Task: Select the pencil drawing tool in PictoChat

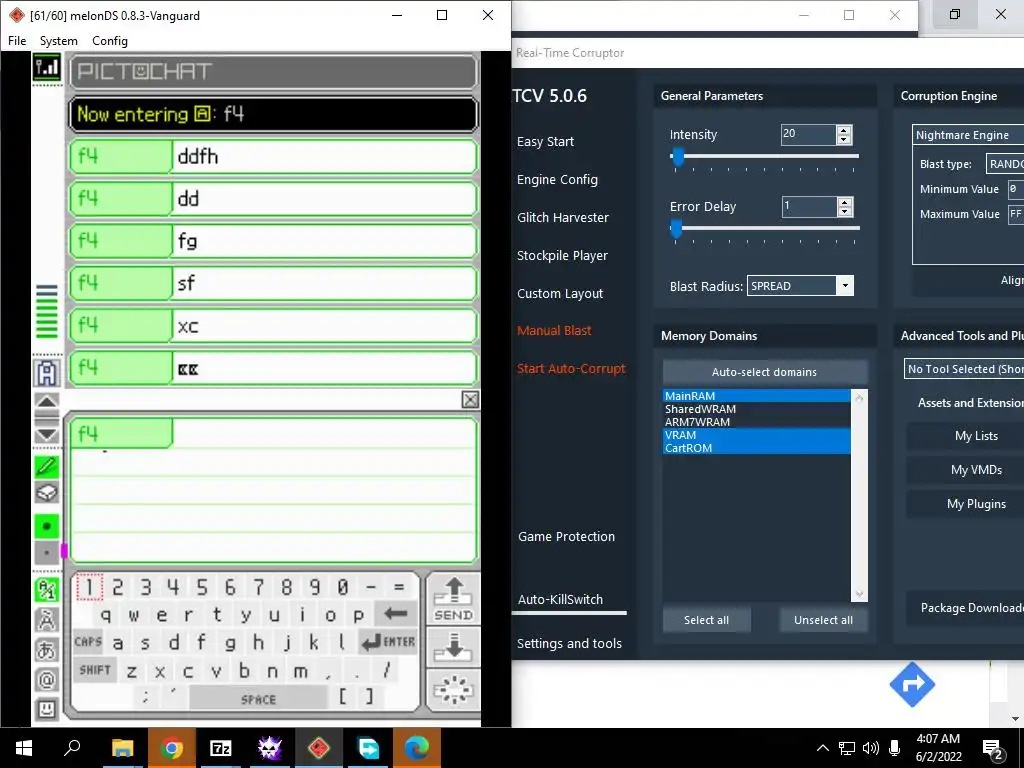Action: [x=46, y=466]
